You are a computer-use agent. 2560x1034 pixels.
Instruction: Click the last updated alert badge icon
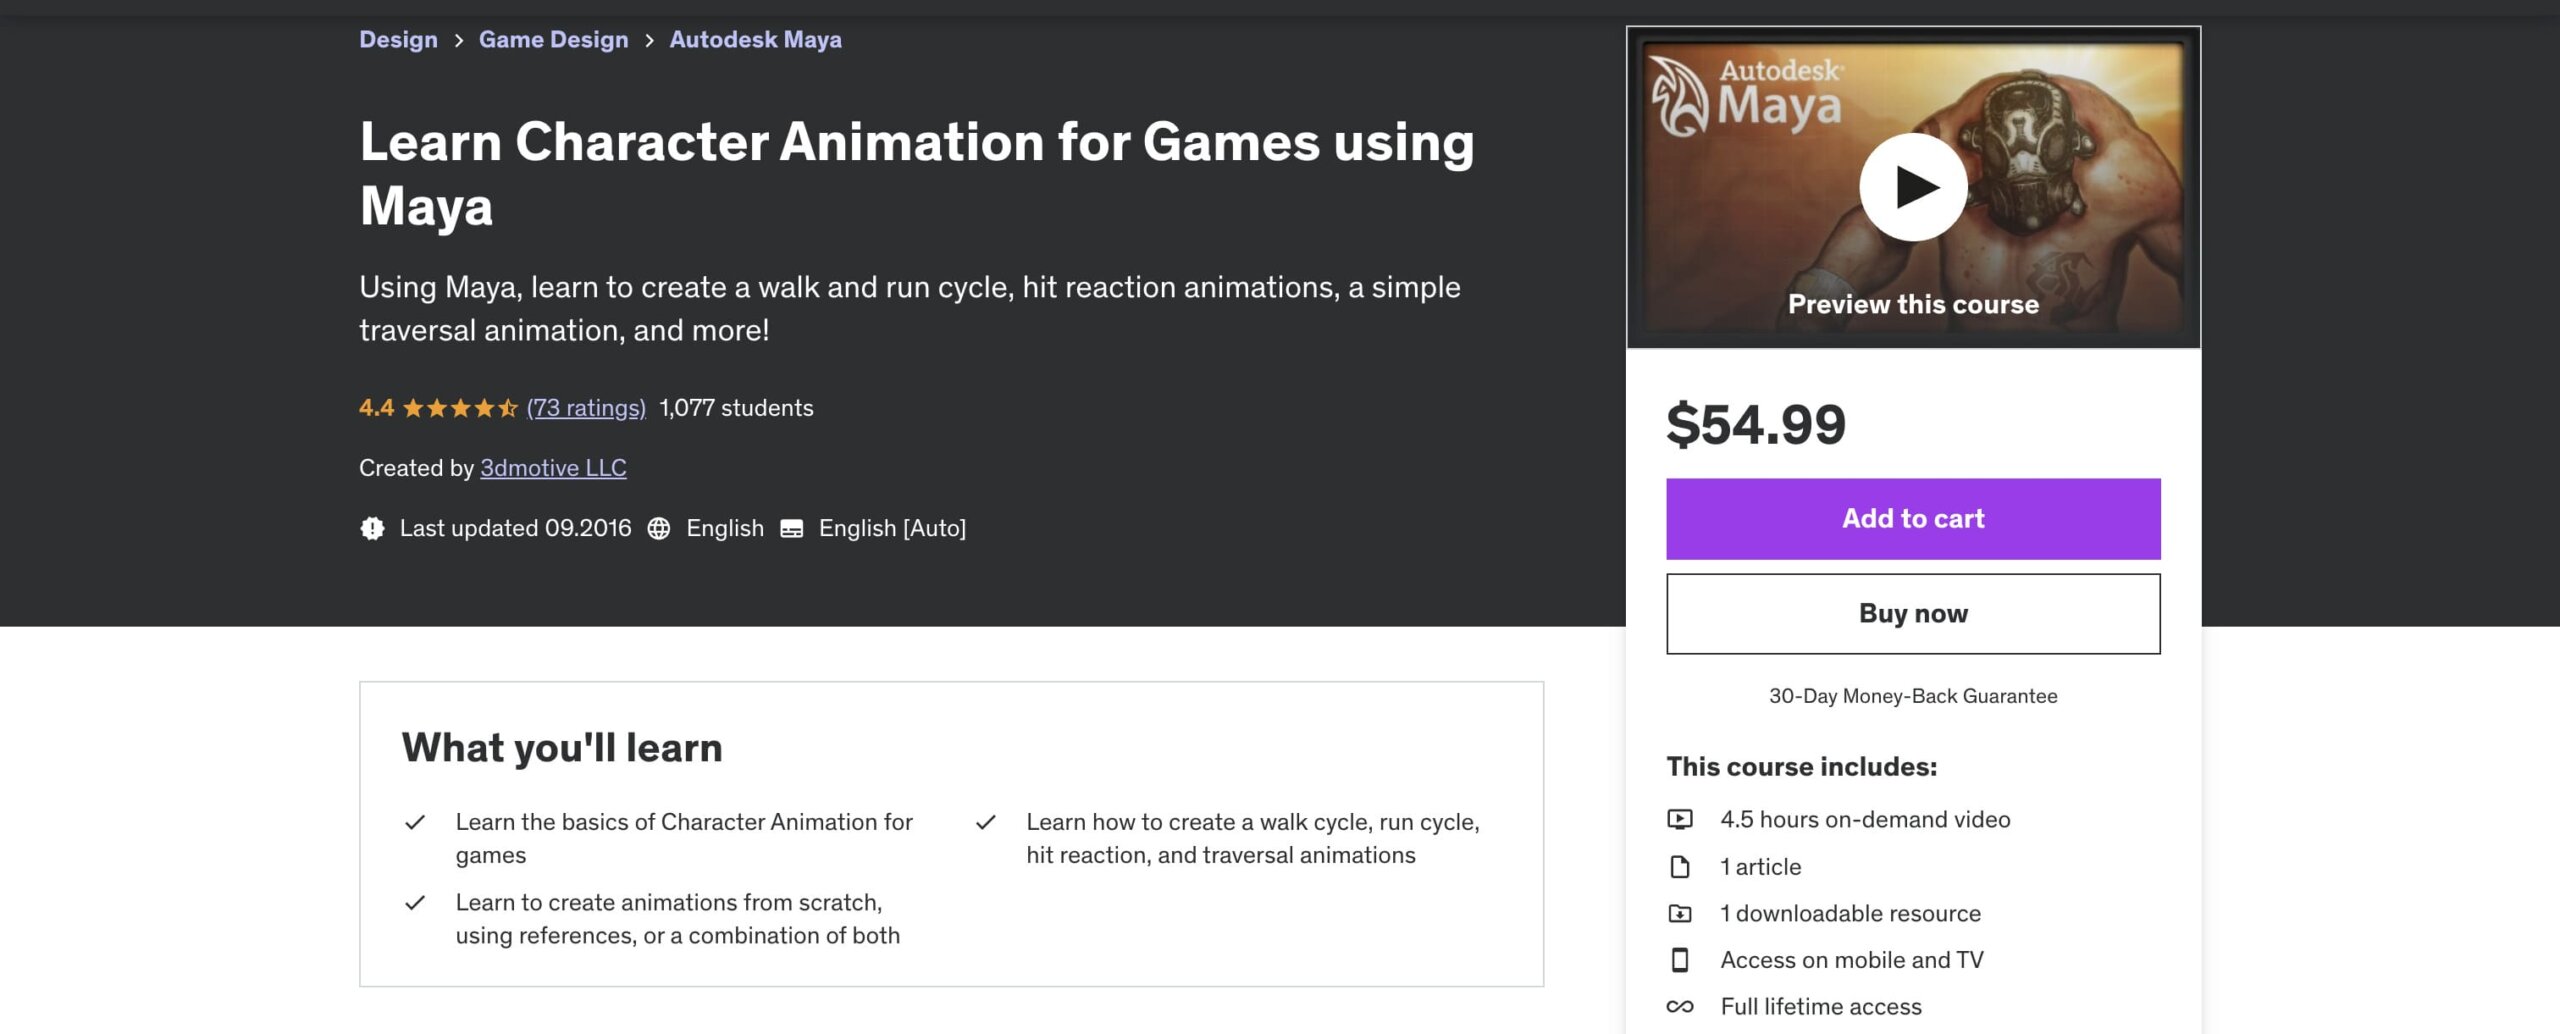[x=372, y=528]
